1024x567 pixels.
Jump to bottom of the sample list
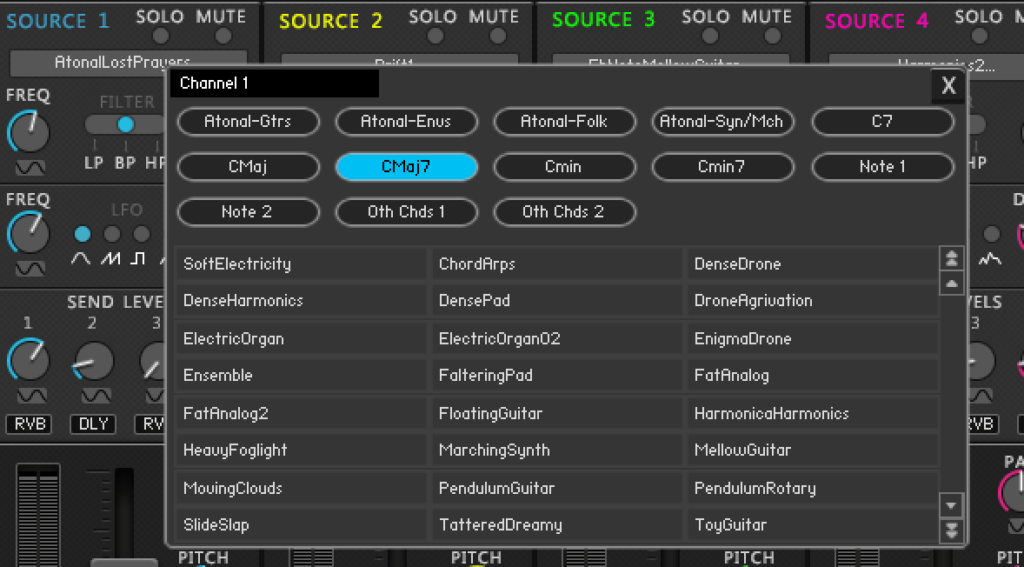(952, 530)
